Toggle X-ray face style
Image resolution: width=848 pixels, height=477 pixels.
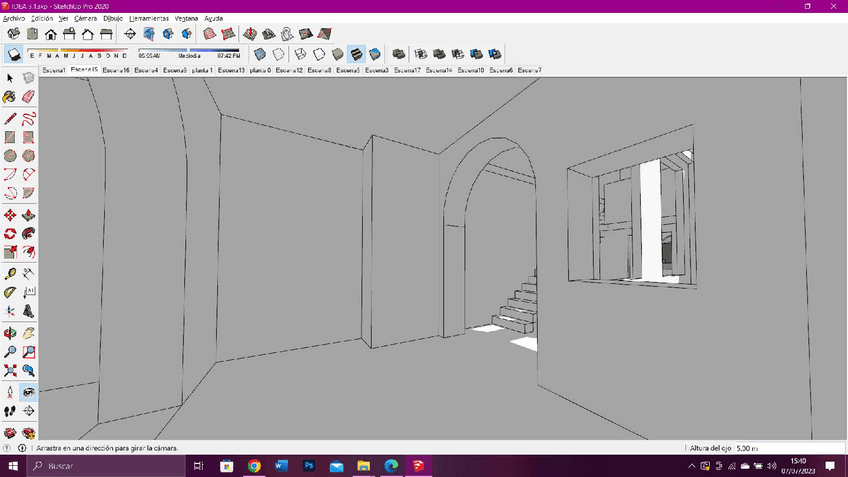pos(260,54)
